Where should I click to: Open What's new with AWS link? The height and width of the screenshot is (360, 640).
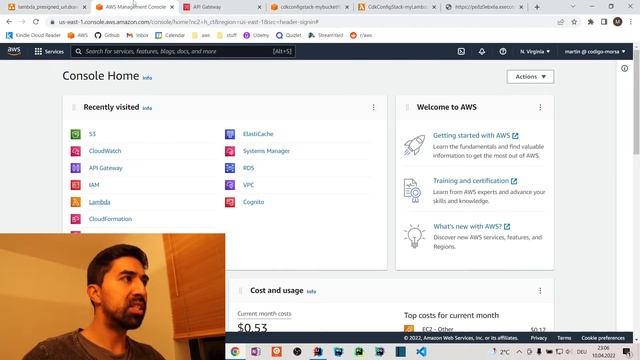point(472,227)
